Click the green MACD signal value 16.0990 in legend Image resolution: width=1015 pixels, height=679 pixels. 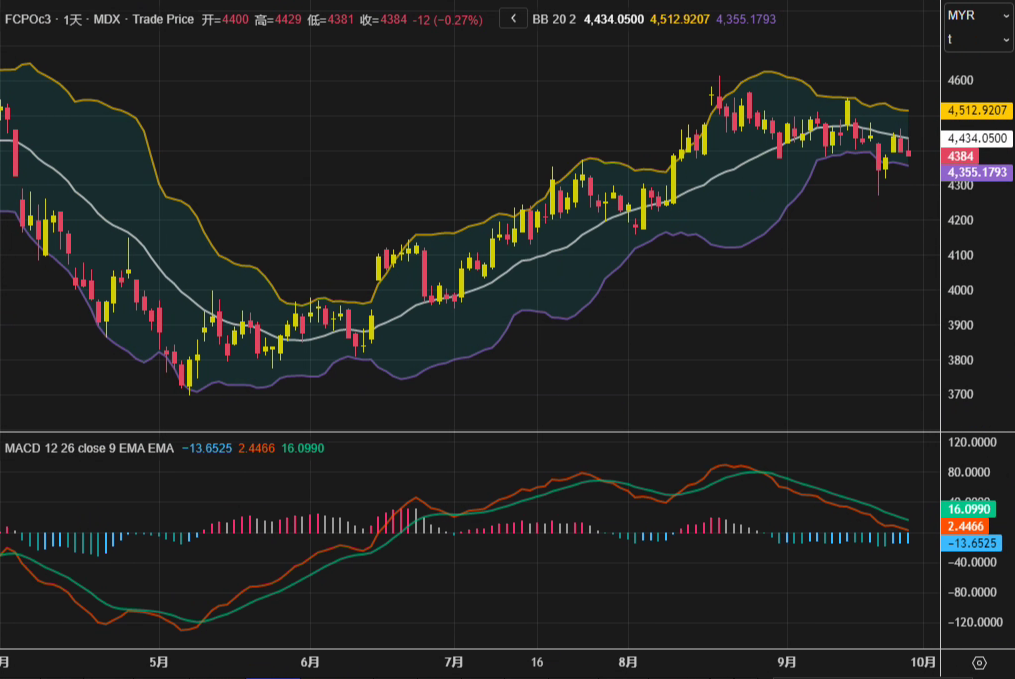tap(302, 448)
